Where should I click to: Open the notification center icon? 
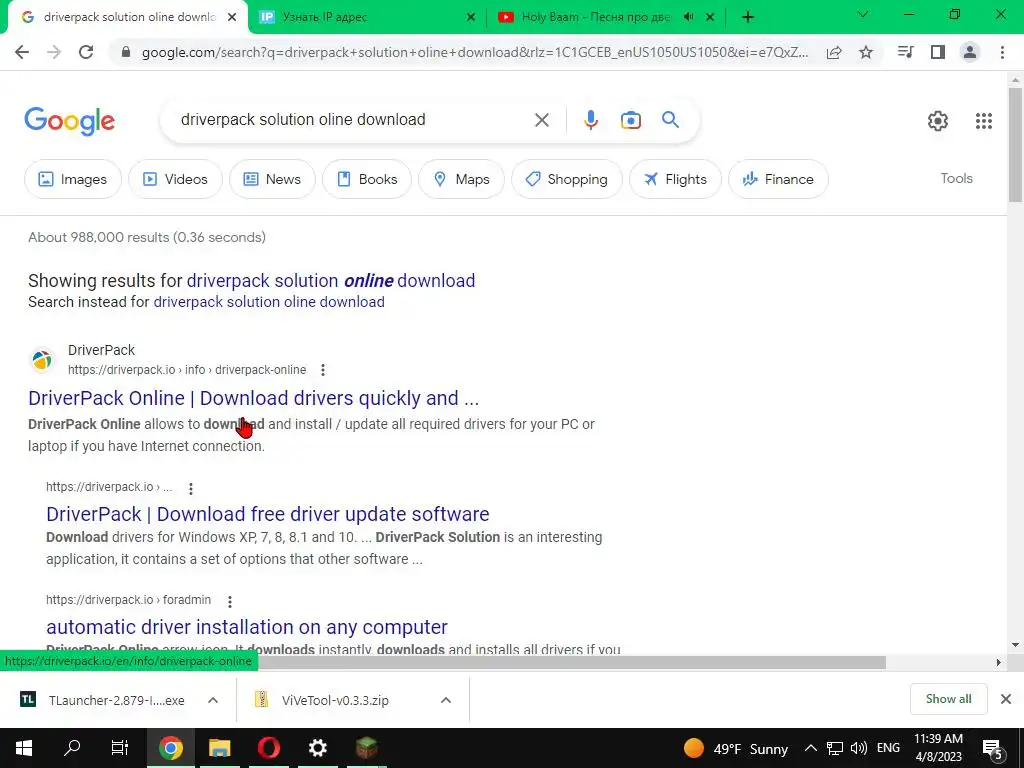[x=993, y=749]
